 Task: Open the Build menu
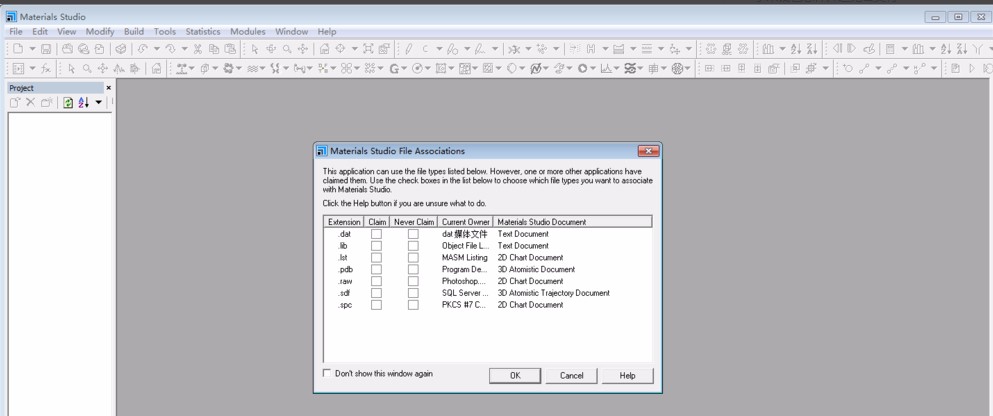point(134,32)
